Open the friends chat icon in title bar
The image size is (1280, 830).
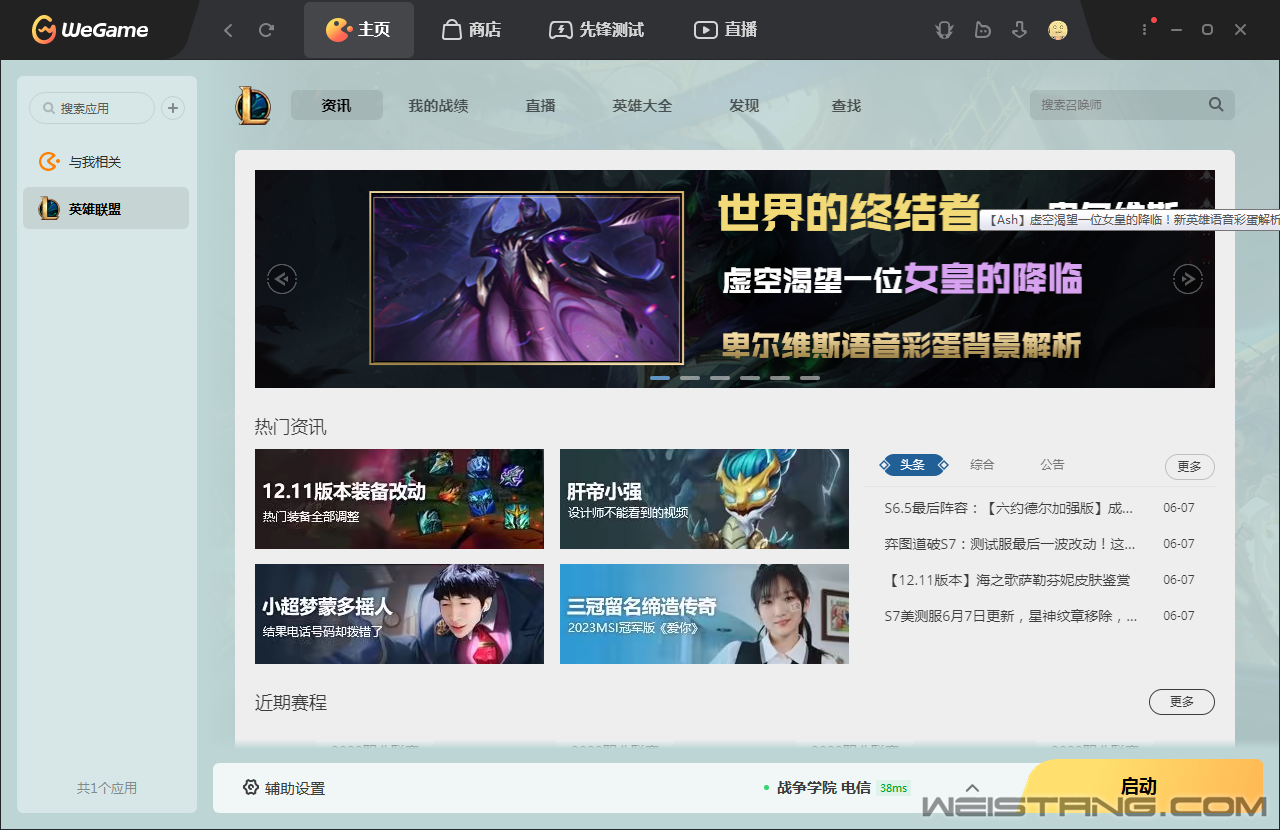pyautogui.click(x=982, y=30)
